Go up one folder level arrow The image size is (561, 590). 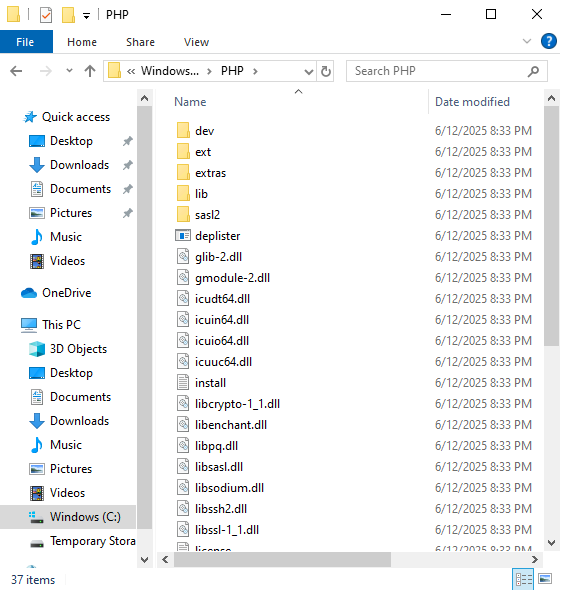pyautogui.click(x=90, y=71)
